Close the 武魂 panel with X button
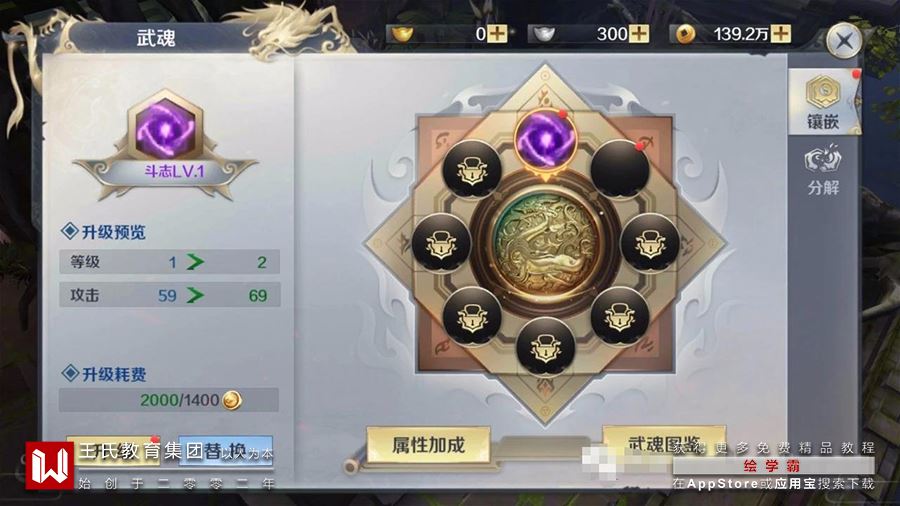 (844, 41)
